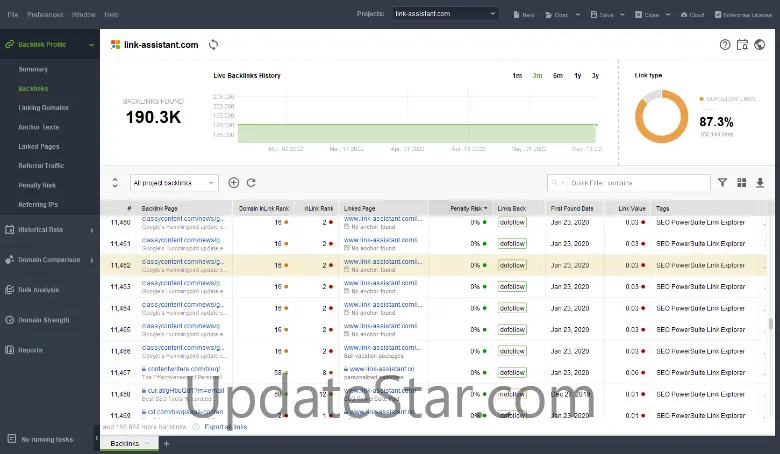780x454 pixels.
Task: Open the Backlinks tab dropdown arrow
Action: 147,443
